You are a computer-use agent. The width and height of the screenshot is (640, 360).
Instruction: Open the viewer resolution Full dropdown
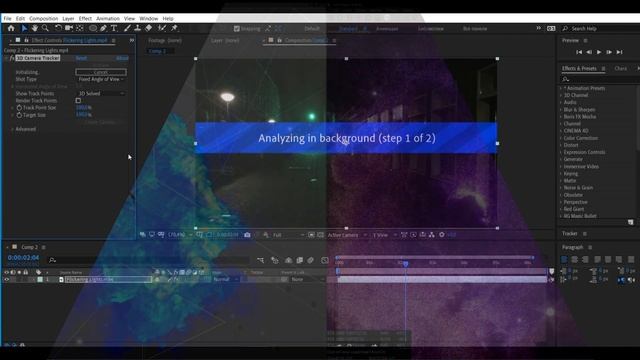click(288, 235)
